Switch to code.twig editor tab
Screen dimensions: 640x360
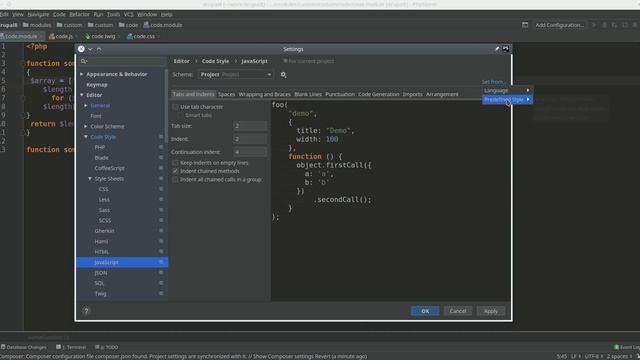click(x=103, y=36)
